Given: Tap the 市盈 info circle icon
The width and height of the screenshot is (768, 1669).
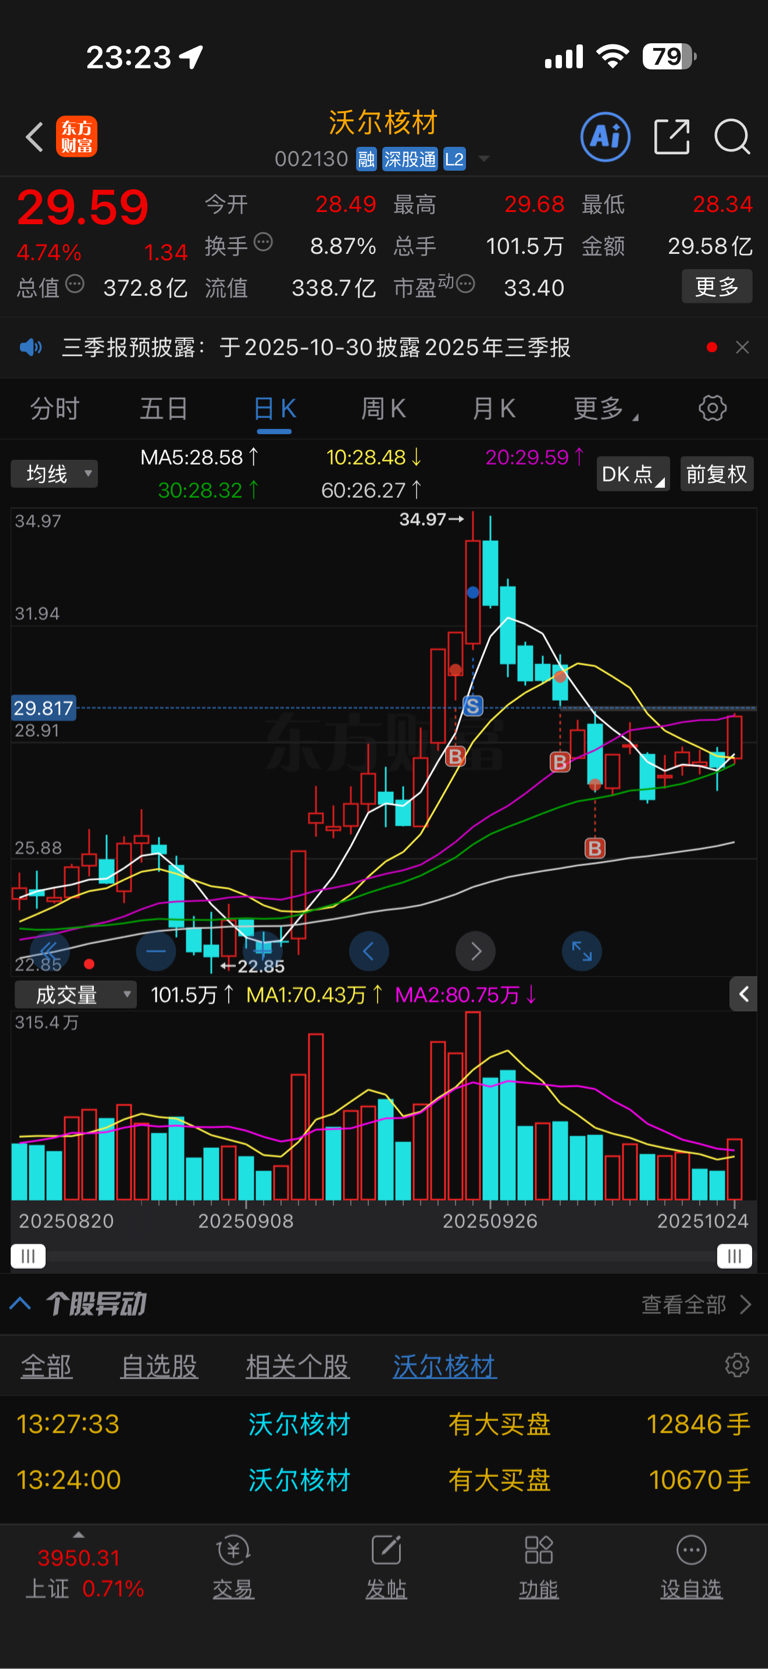Looking at the screenshot, I should [x=465, y=284].
